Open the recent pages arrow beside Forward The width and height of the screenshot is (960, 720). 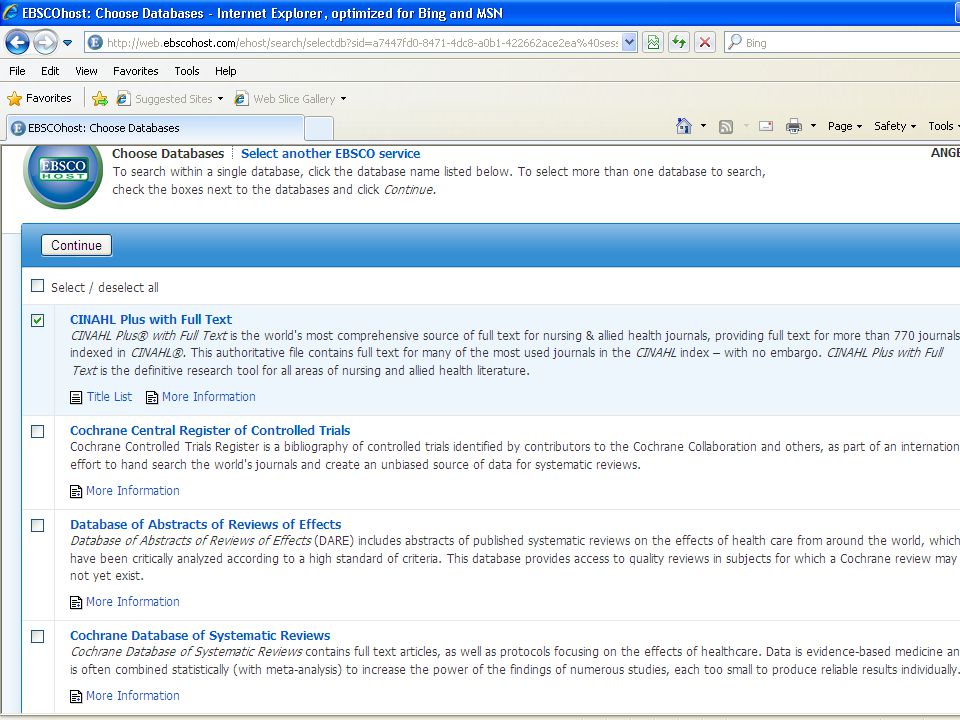(x=67, y=43)
